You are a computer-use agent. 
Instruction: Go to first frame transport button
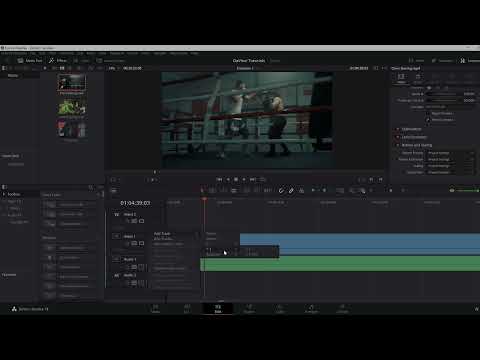(219, 180)
